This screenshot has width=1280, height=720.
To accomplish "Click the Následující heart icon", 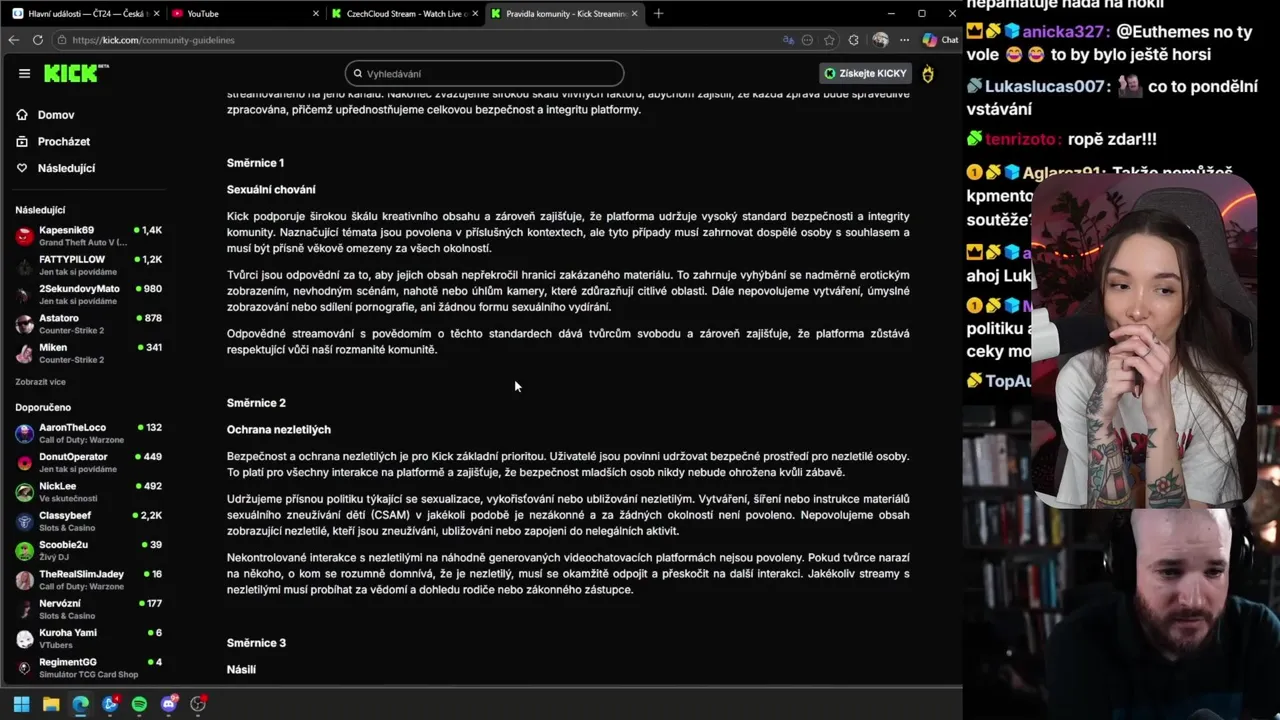I will tap(22, 168).
